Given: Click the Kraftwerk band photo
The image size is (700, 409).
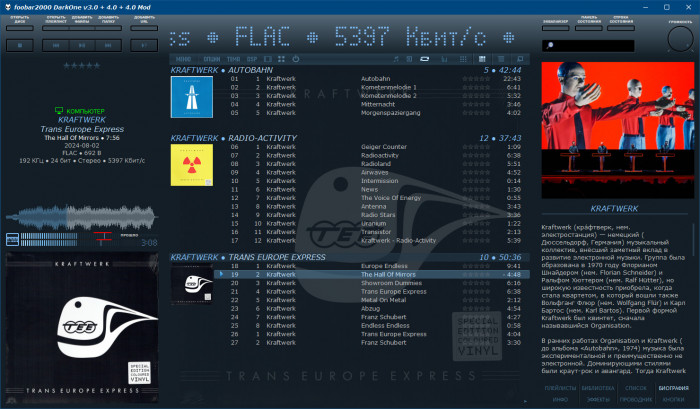Looking at the screenshot, I should [x=618, y=130].
